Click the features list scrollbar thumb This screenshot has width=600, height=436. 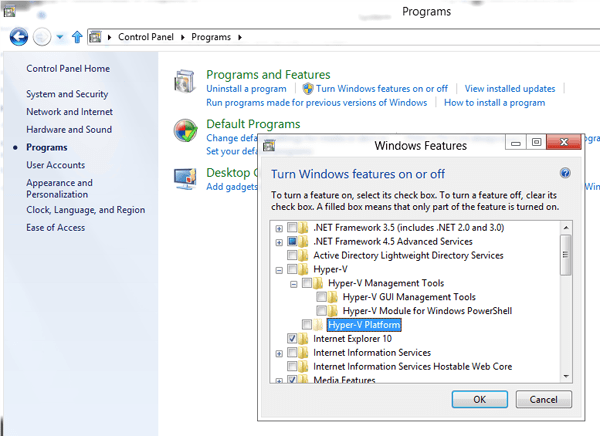point(566,255)
